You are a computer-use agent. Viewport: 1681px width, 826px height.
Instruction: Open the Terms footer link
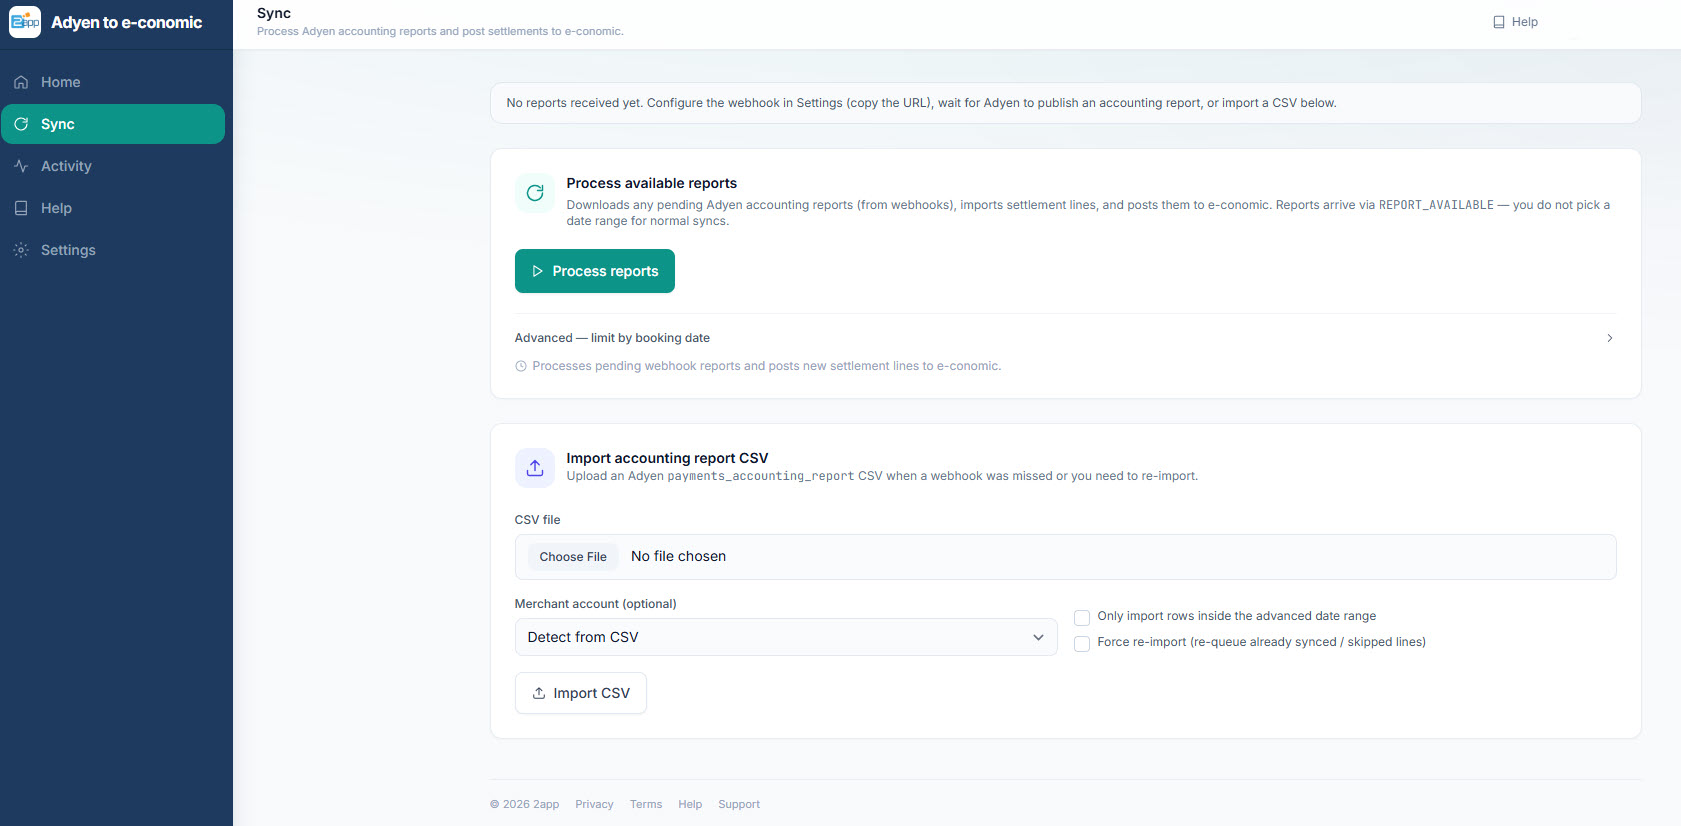[x=646, y=804]
